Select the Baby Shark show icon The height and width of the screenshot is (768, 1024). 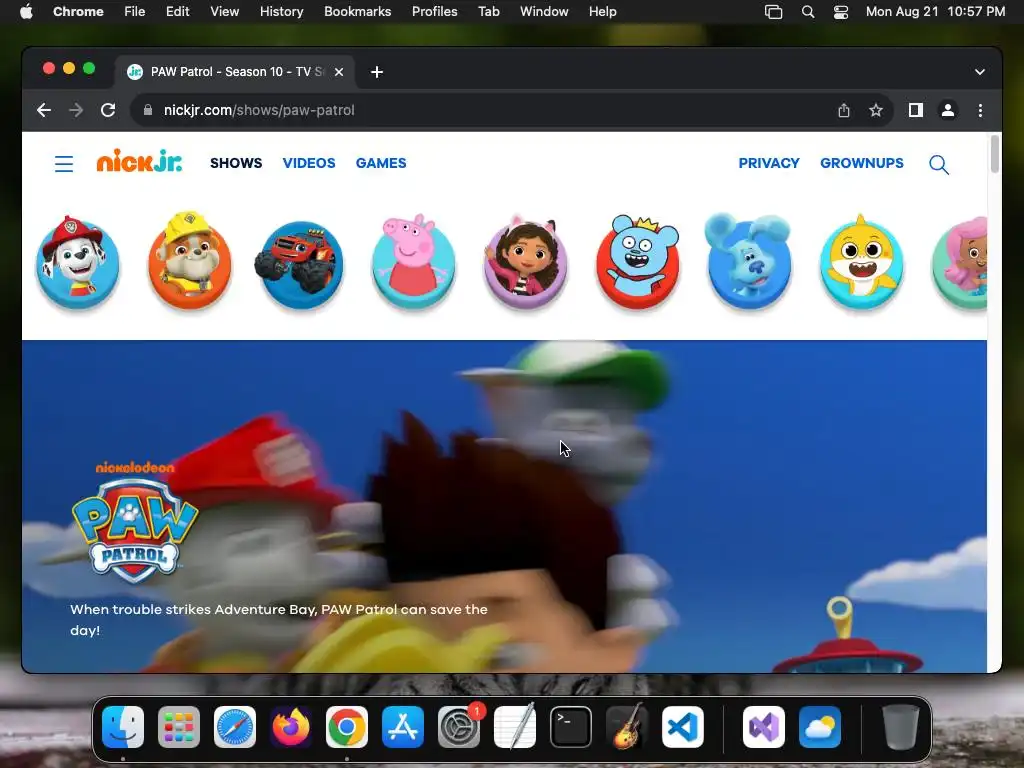coord(861,263)
